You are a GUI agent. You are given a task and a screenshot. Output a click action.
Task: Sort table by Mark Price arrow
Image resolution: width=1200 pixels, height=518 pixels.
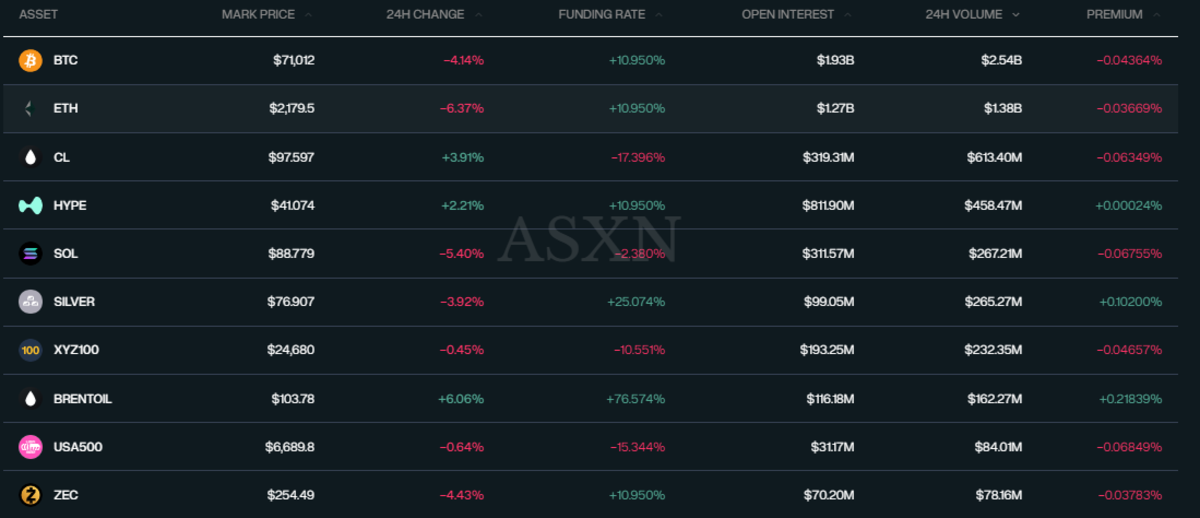click(308, 15)
